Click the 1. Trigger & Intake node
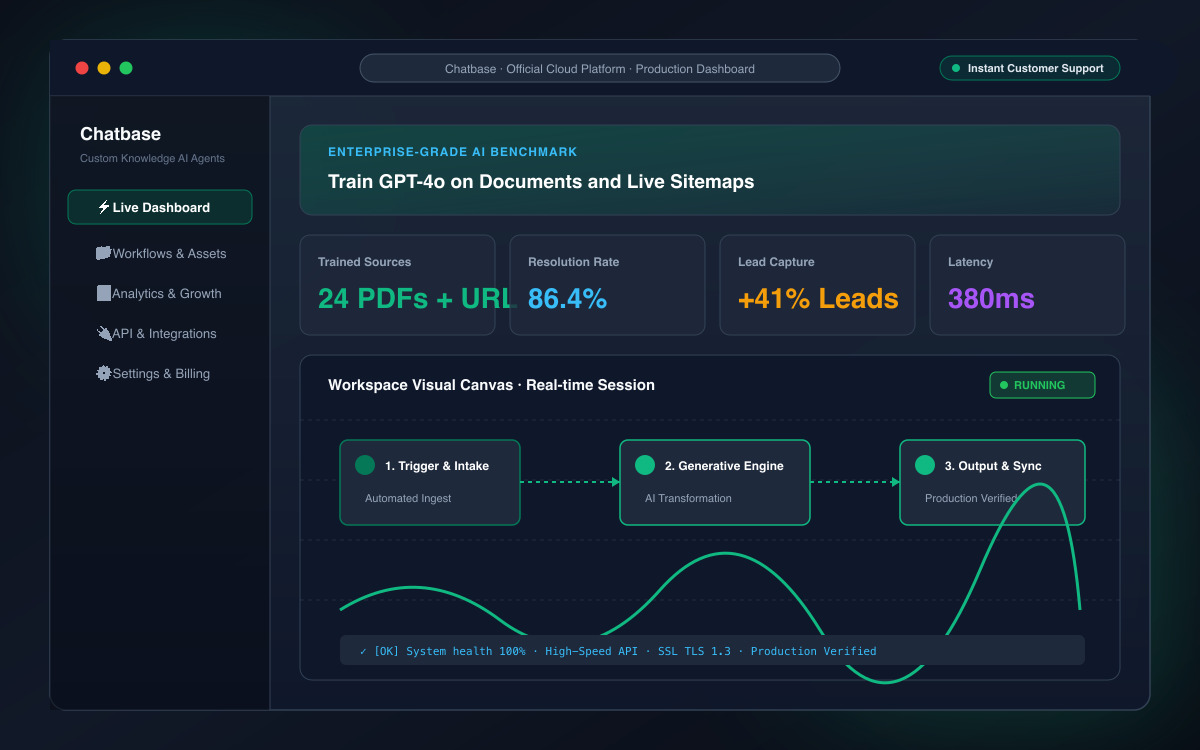The height and width of the screenshot is (750, 1200). [430, 482]
